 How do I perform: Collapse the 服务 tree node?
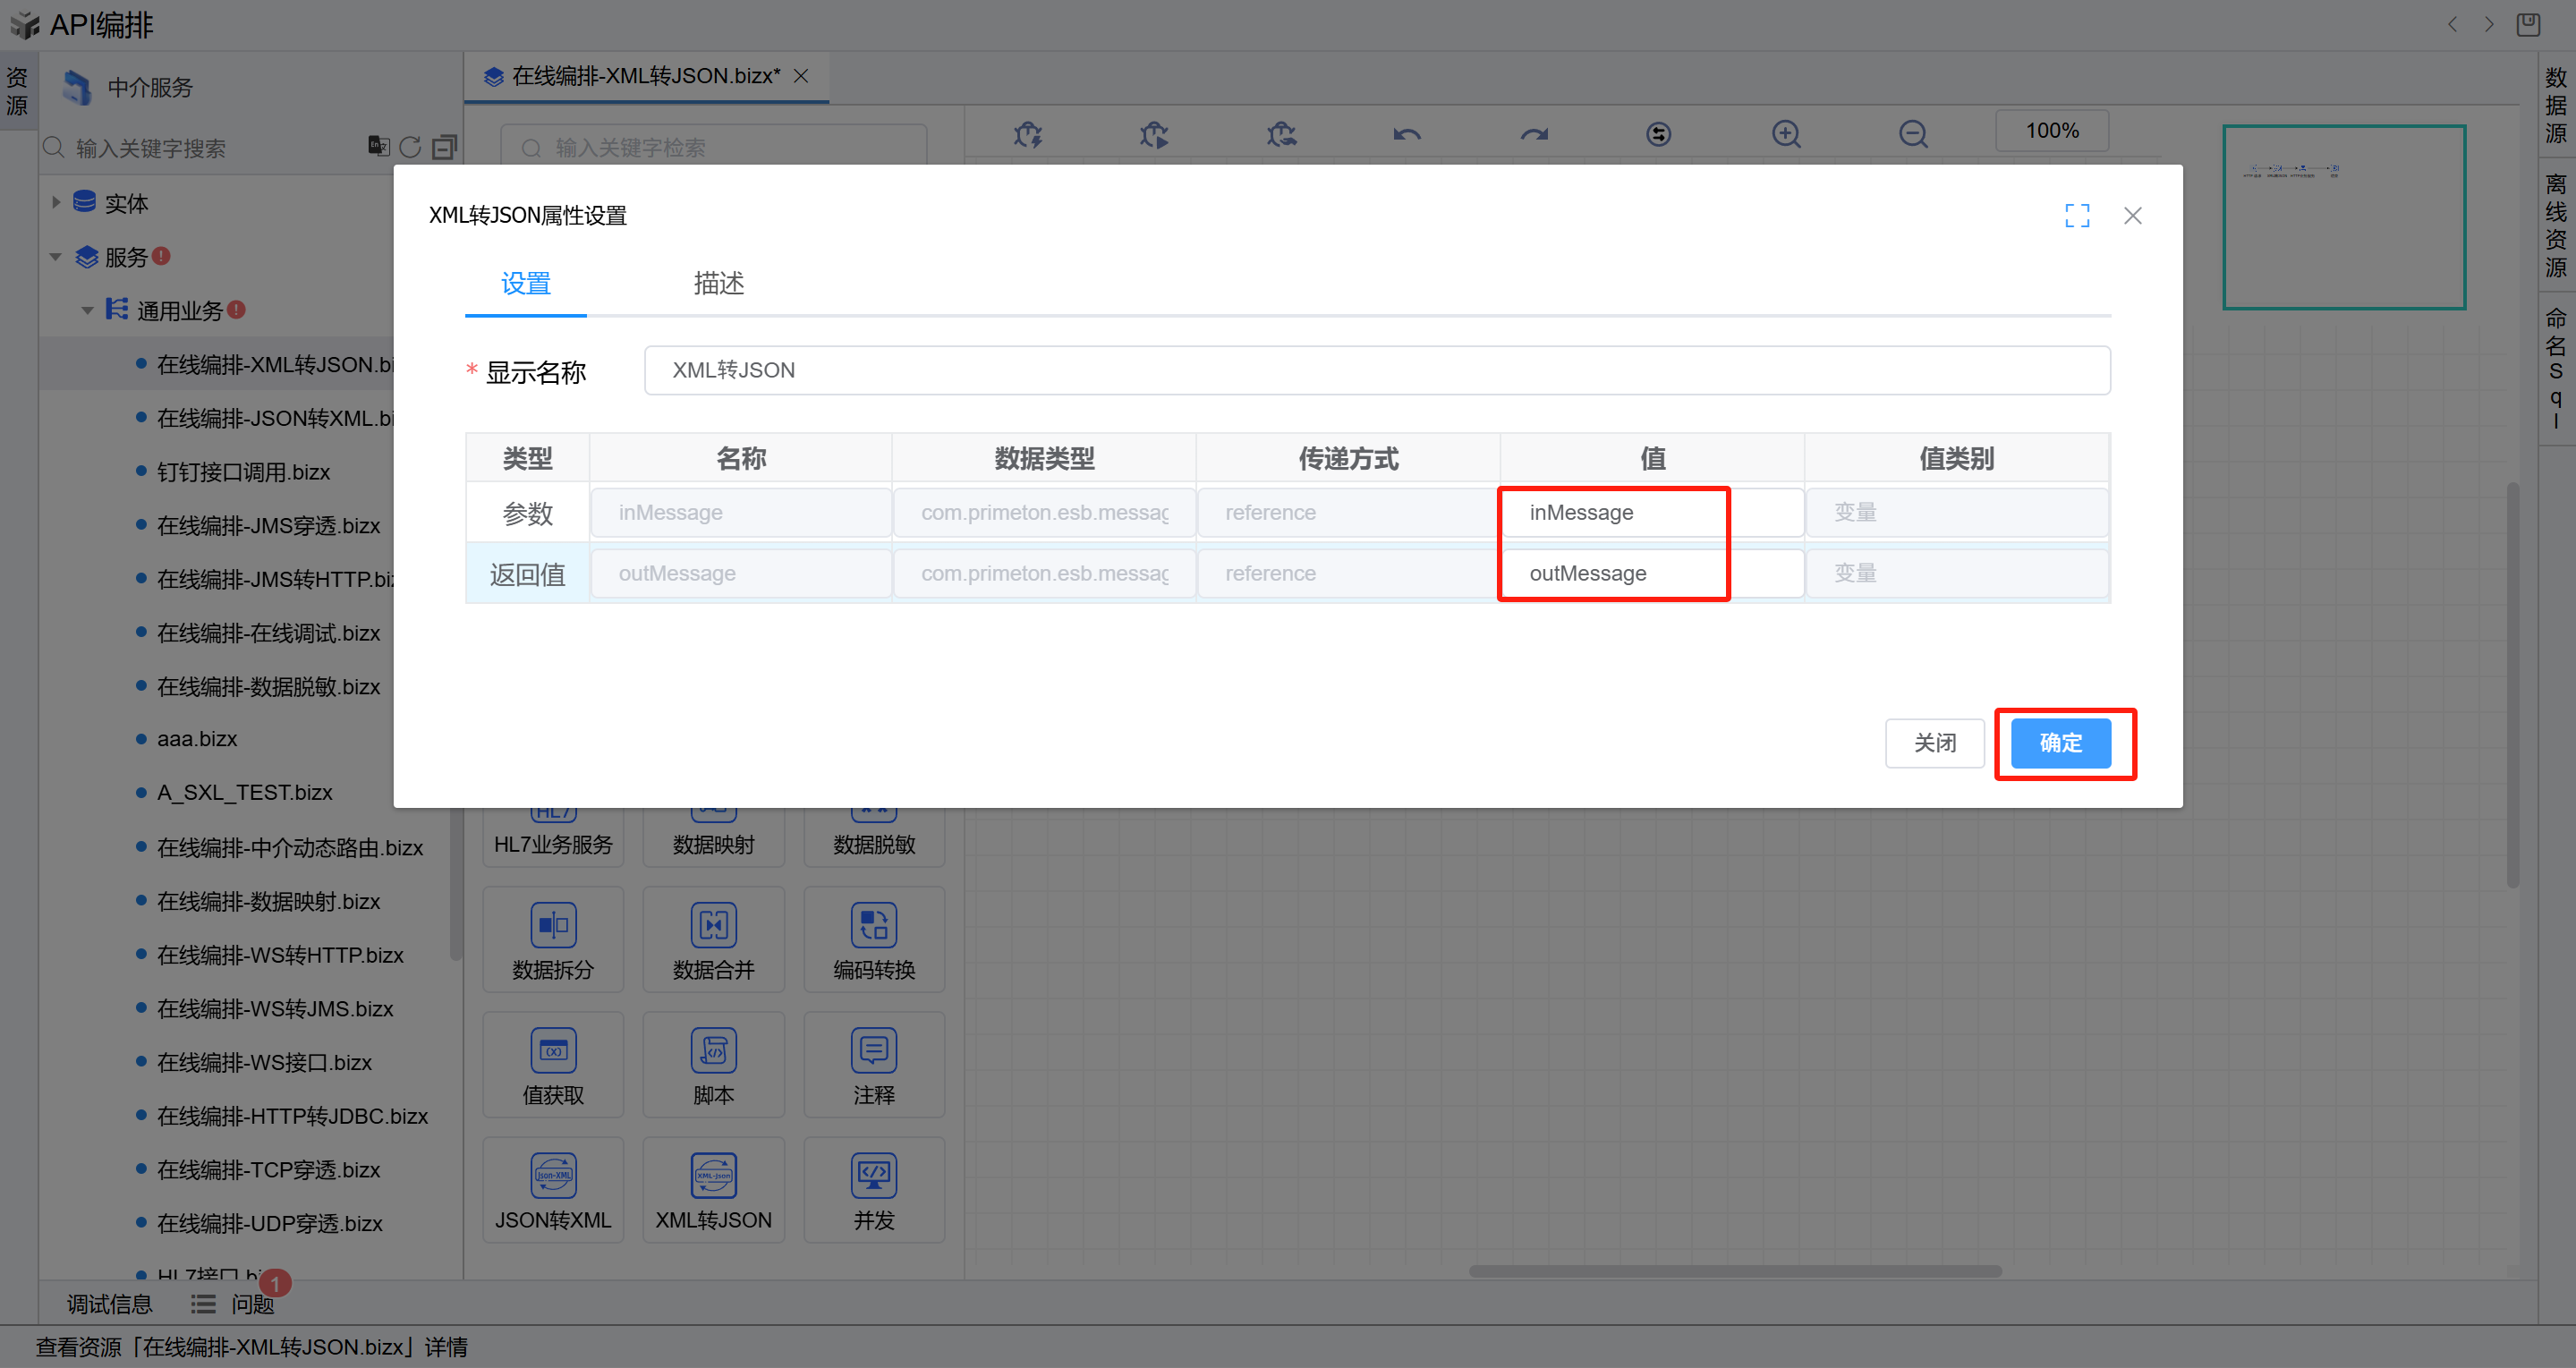[x=56, y=257]
